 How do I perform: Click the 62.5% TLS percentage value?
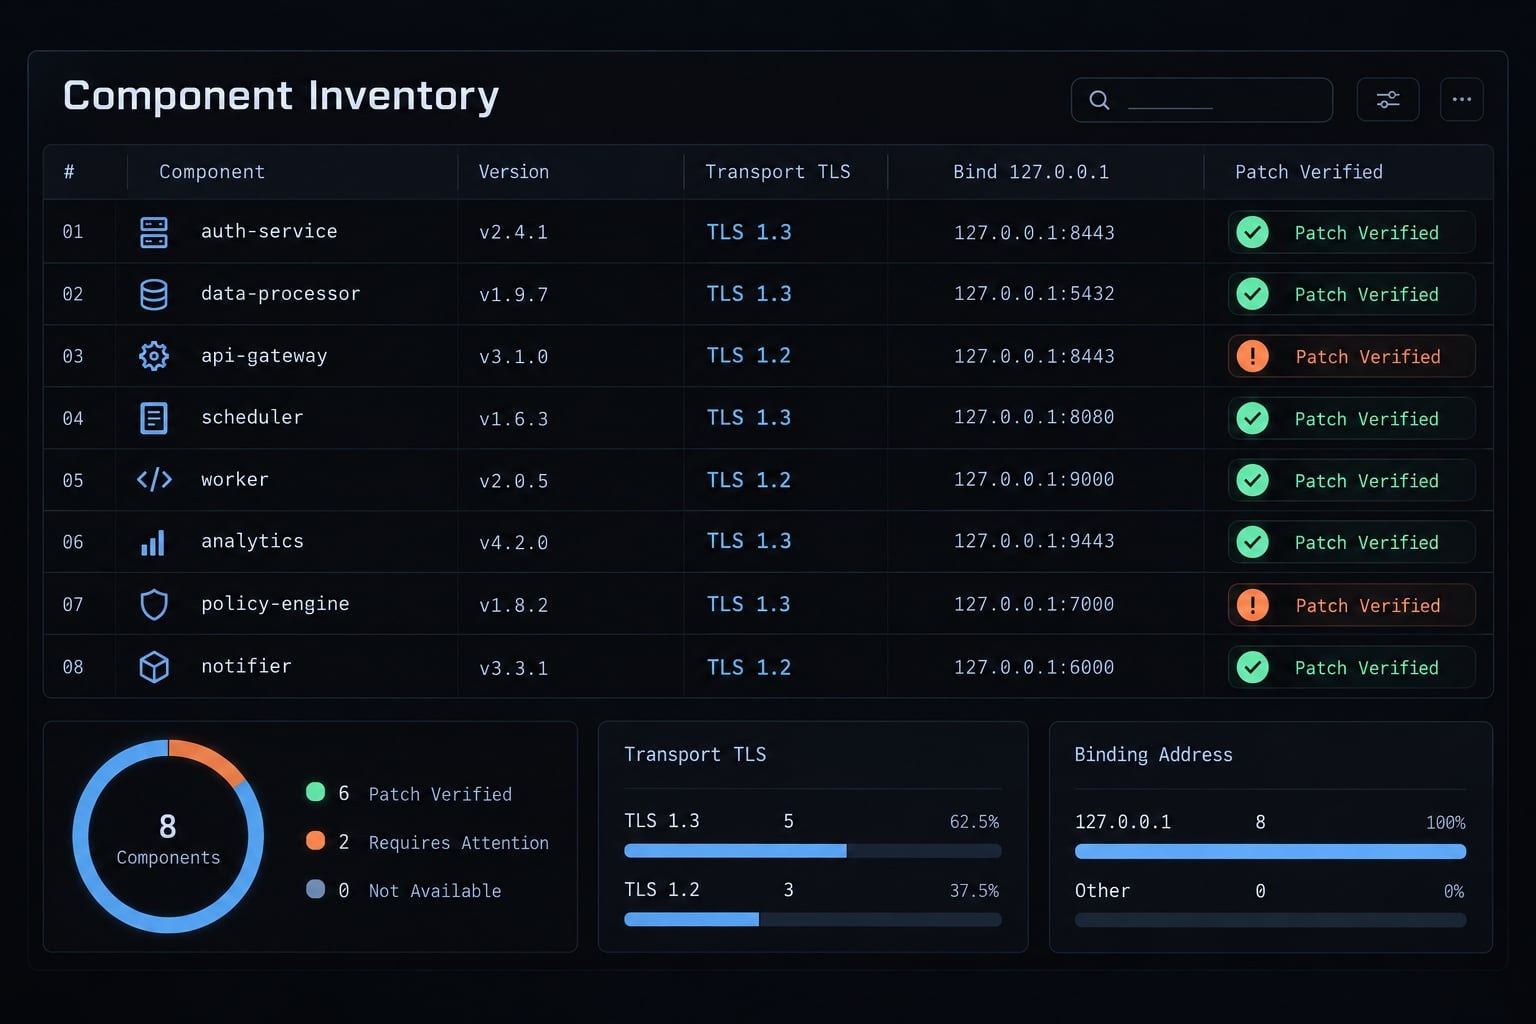[974, 822]
